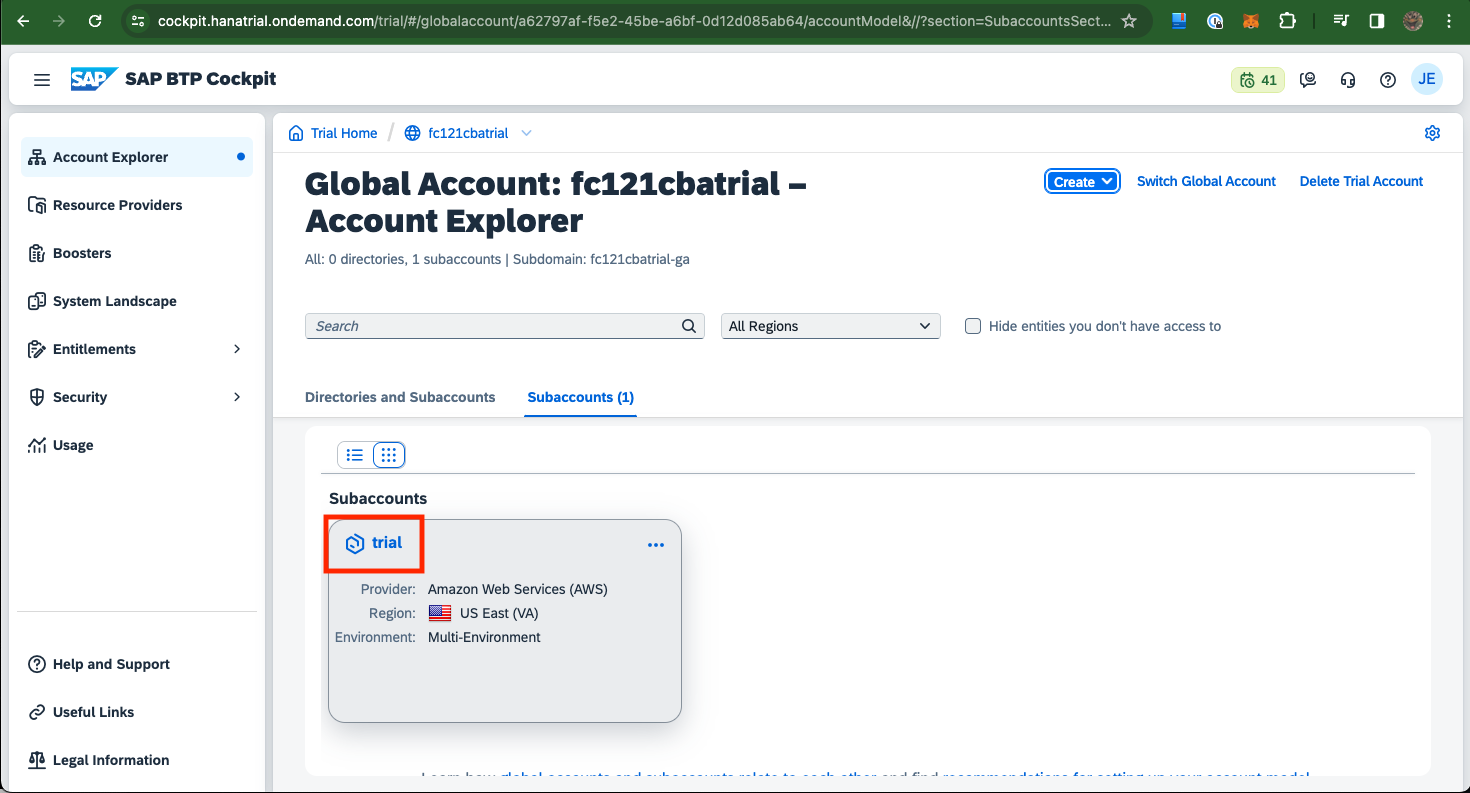Open Legal Information
Screen dimensions: 1470x793
point(137,760)
